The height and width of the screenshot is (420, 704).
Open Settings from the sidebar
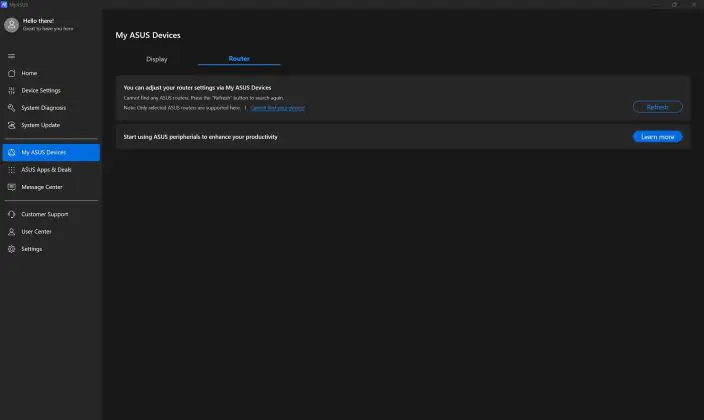tap(51, 249)
